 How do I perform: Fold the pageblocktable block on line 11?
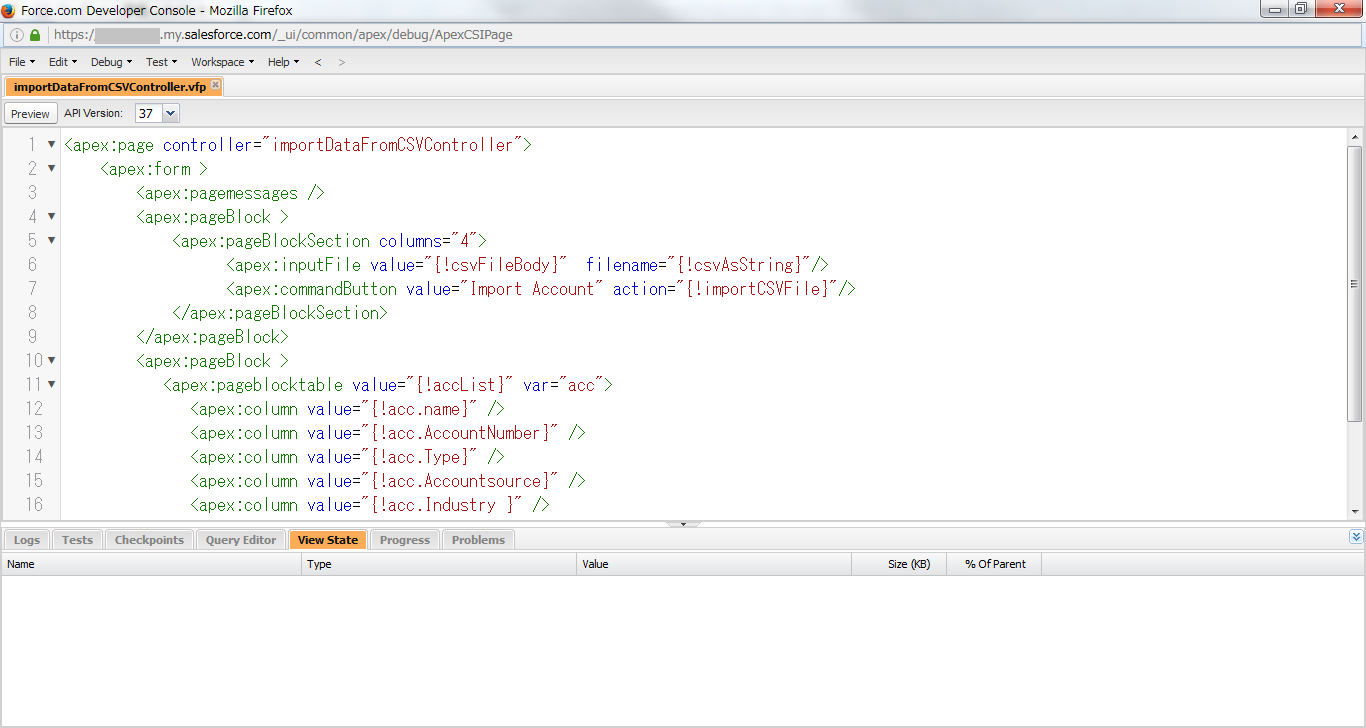coord(51,385)
